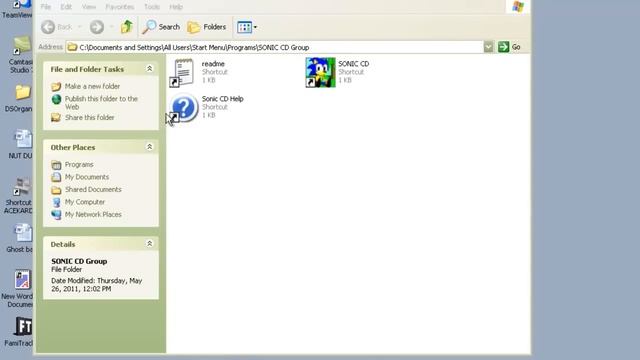Open the Forward history dropdown arrow
640x360 pixels.
(111, 27)
